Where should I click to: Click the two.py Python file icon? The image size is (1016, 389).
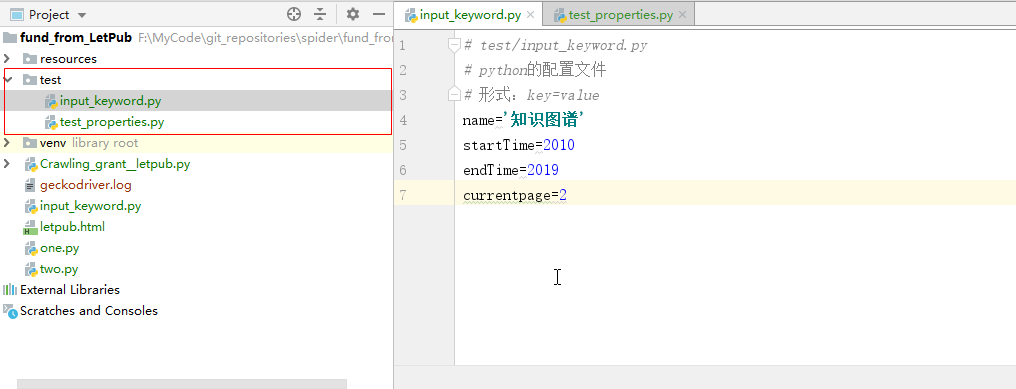click(x=30, y=270)
